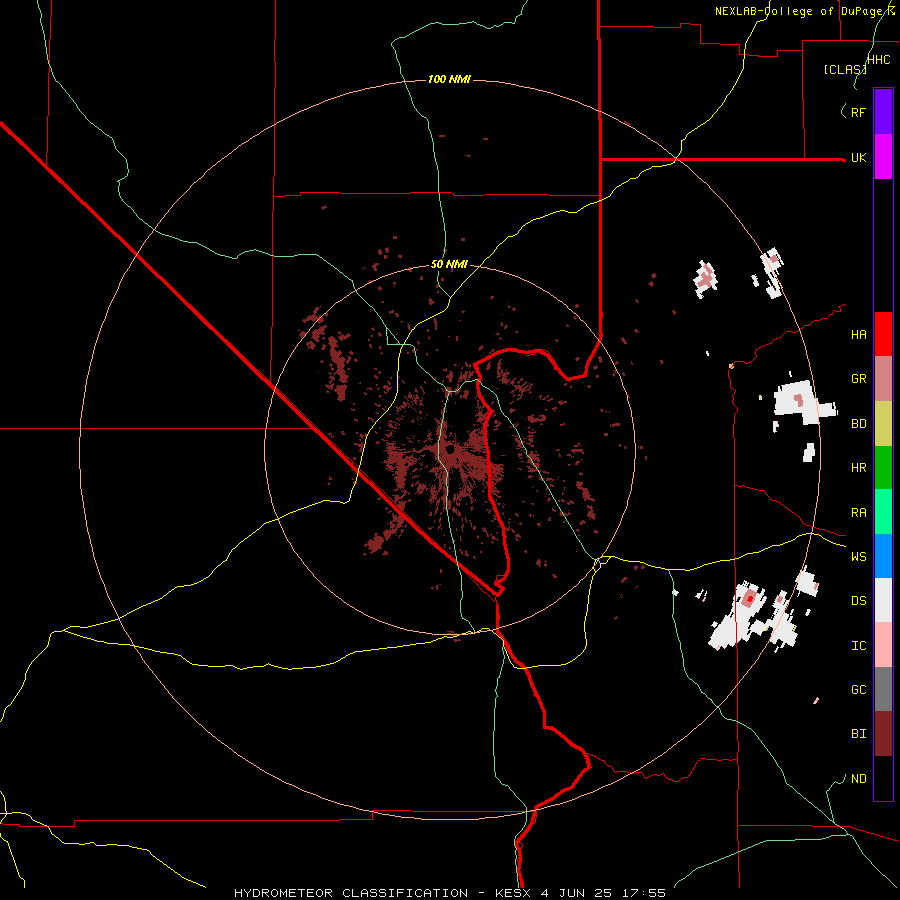Click the BD legend label
The image size is (900, 900).
click(x=858, y=424)
